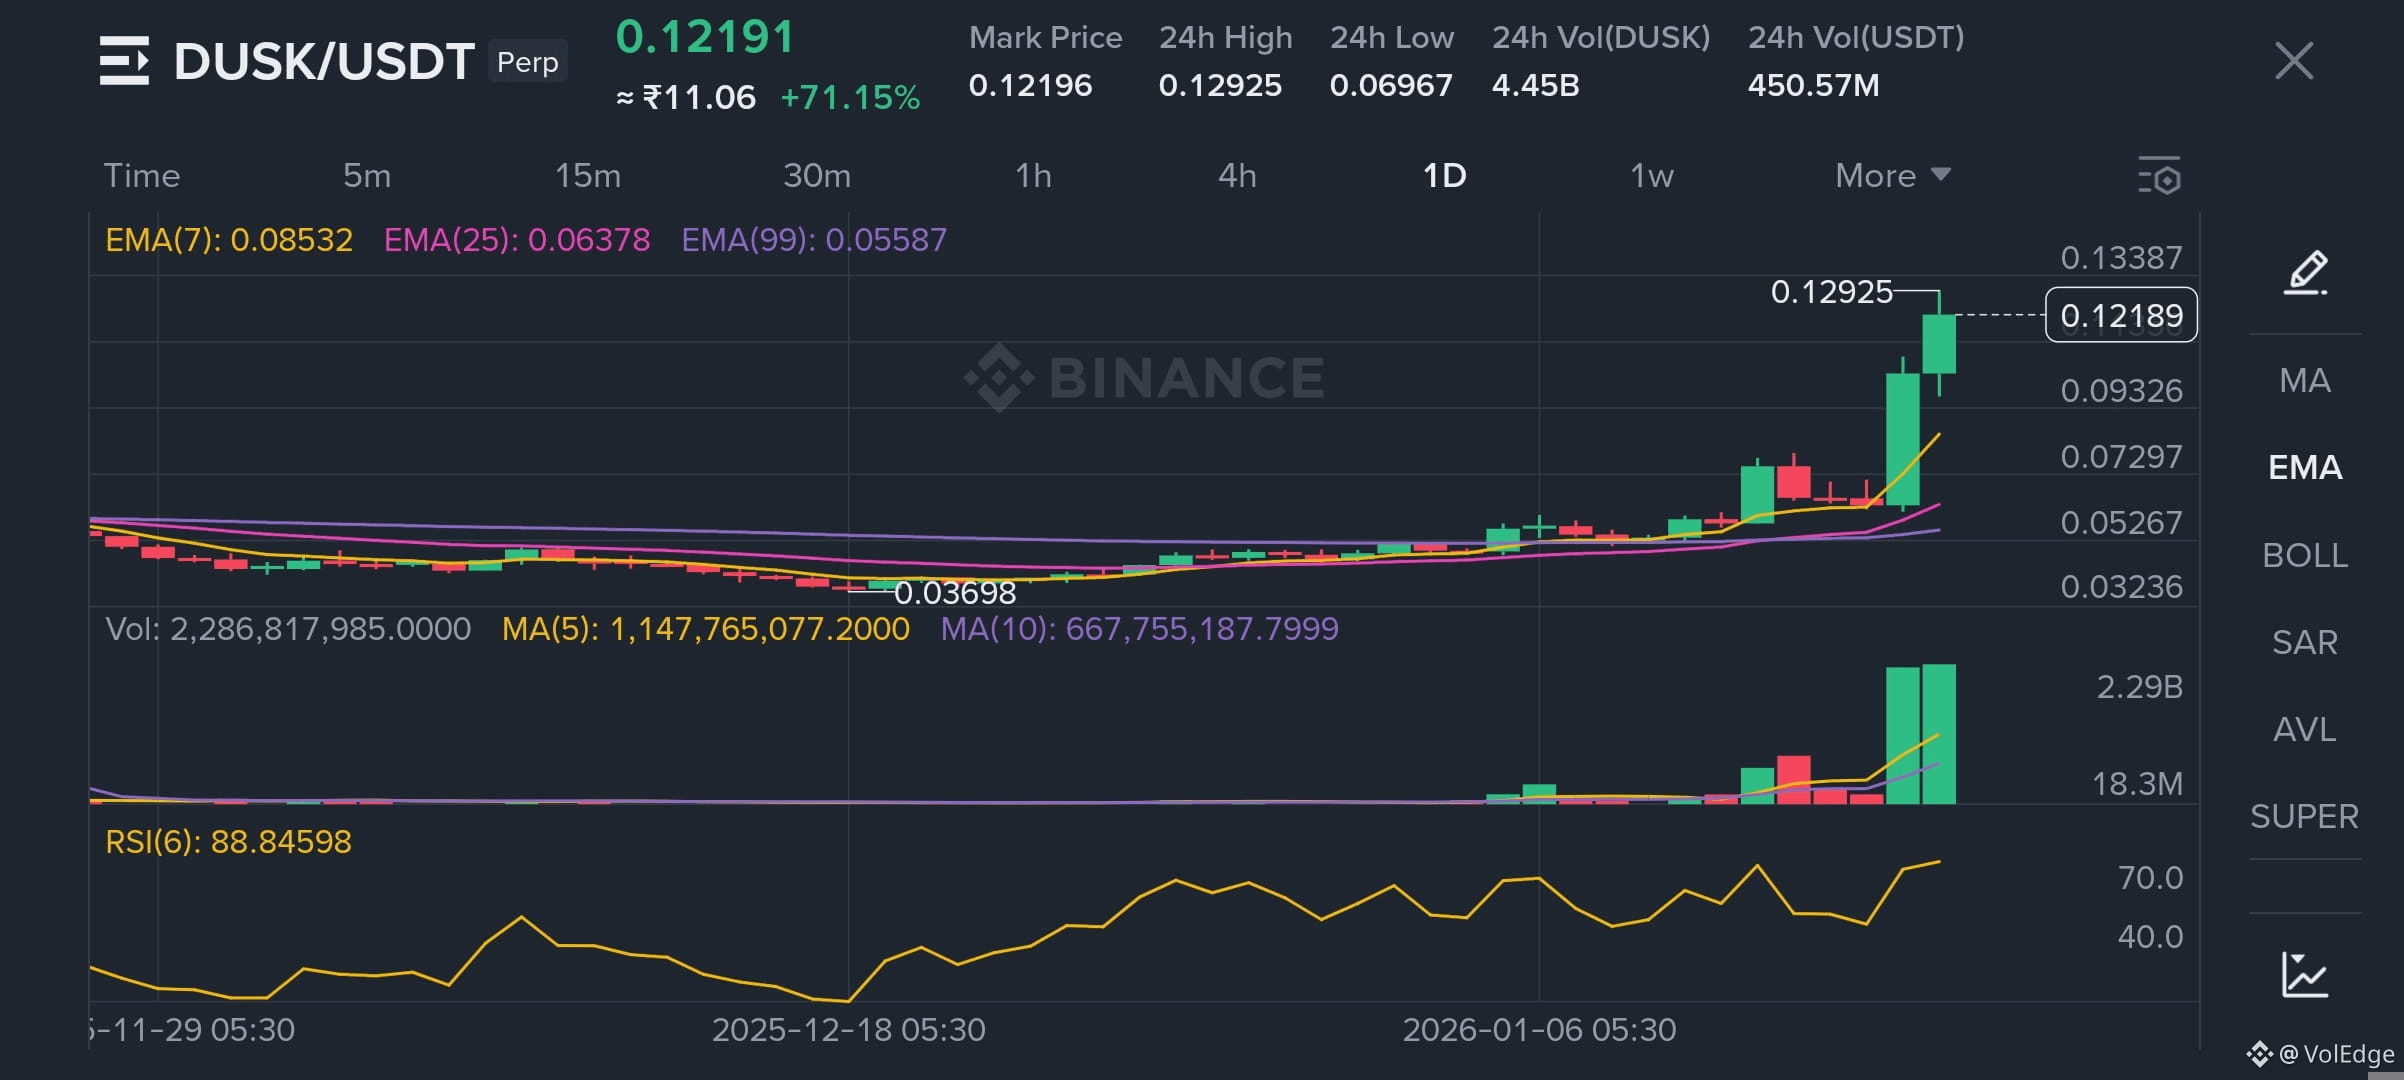Click the EMA(7): 0.08532 legend

[229, 240]
